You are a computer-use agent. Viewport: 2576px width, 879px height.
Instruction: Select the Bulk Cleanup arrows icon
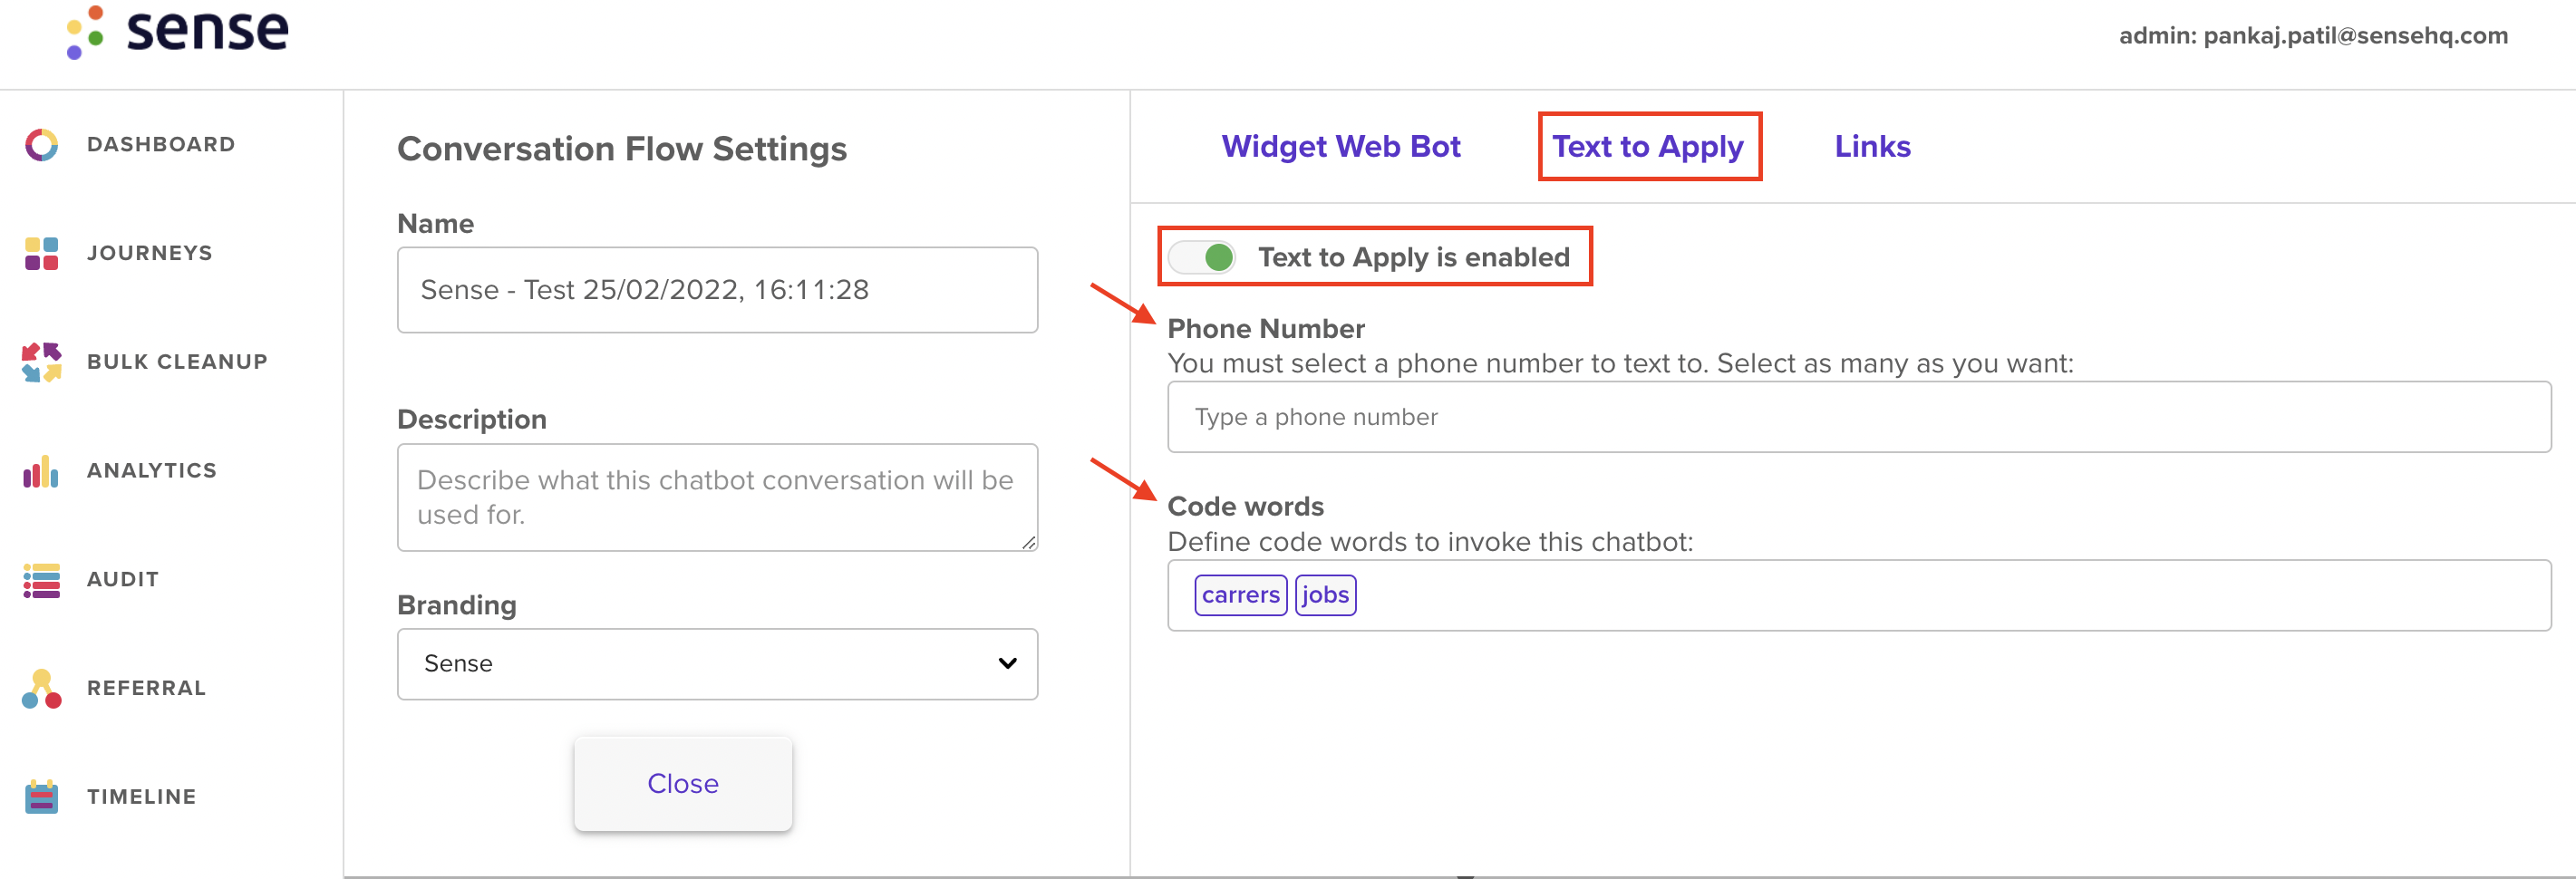tap(42, 362)
